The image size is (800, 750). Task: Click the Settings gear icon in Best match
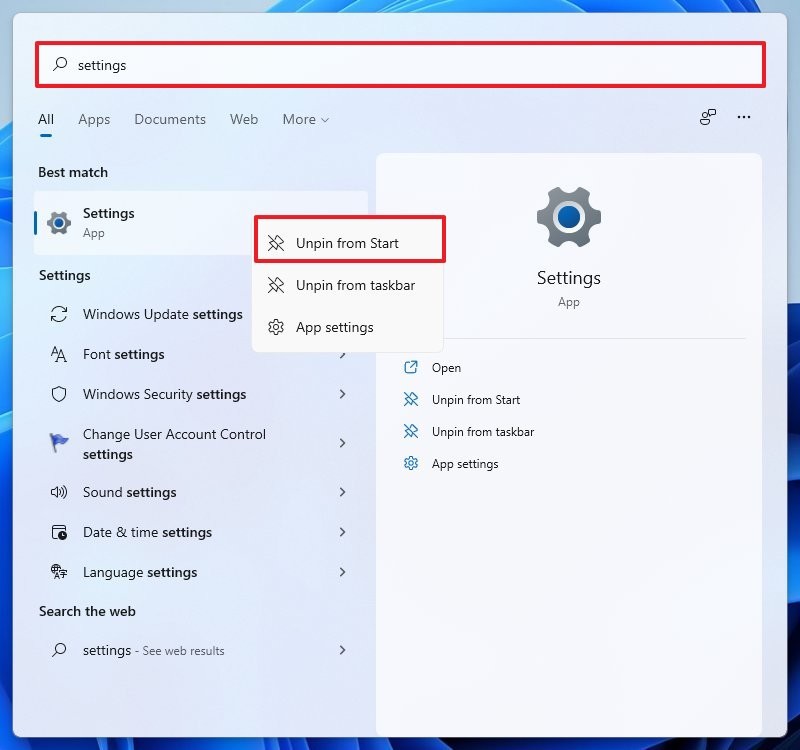59,223
